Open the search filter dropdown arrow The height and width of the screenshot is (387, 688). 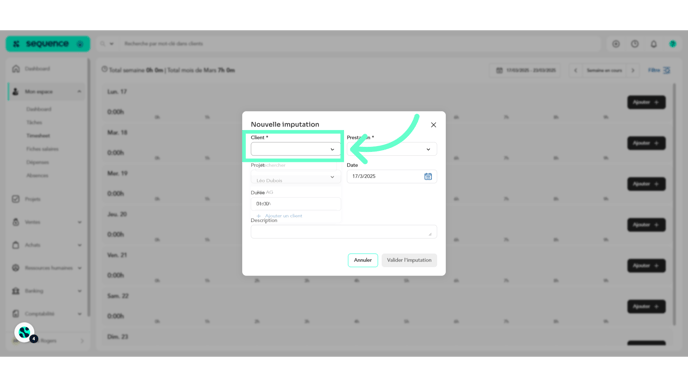coord(111,44)
